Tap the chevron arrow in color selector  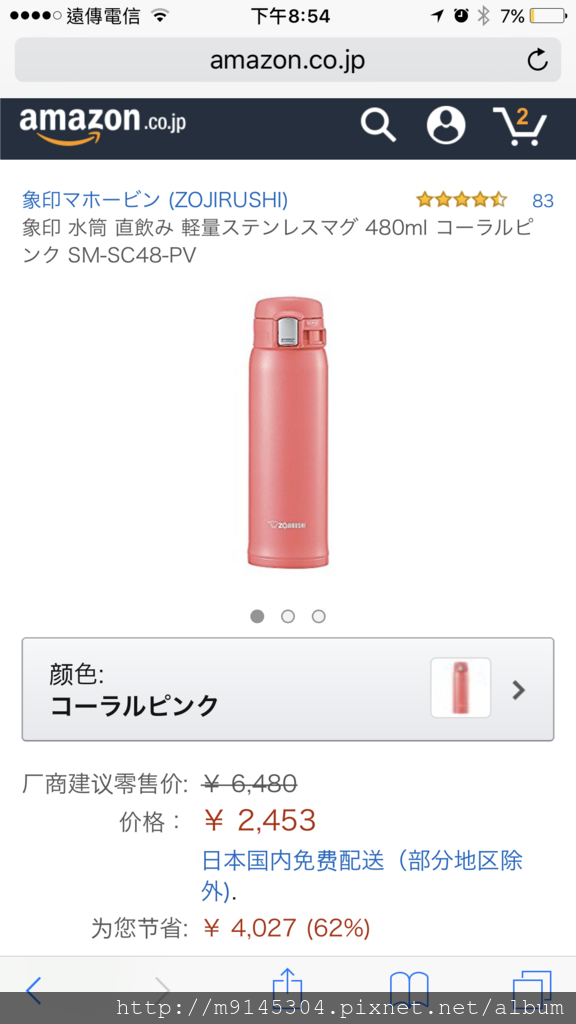click(519, 690)
